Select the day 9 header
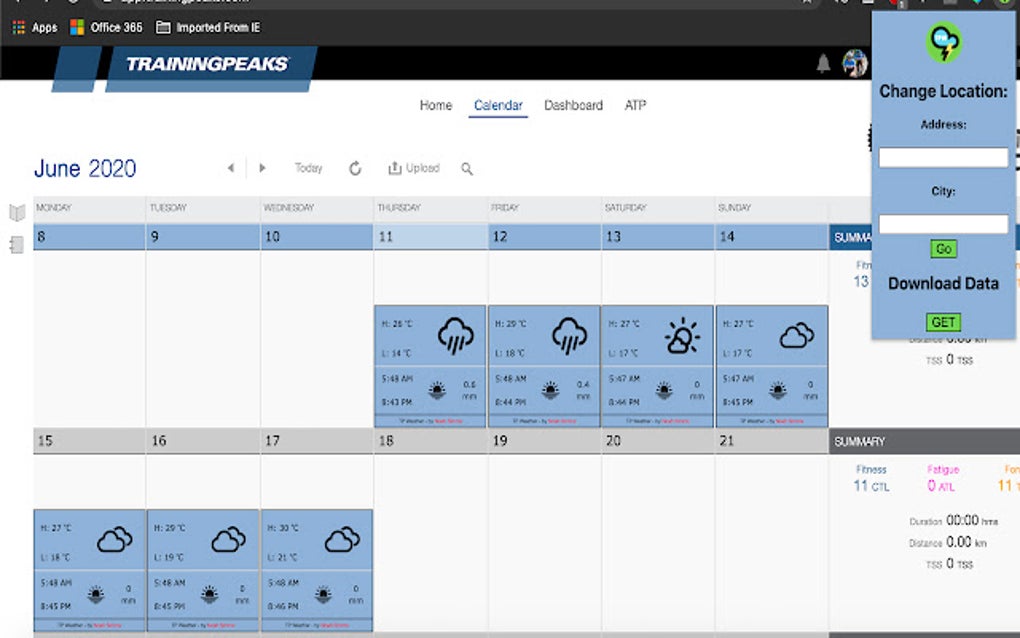The height and width of the screenshot is (638, 1020). point(203,237)
